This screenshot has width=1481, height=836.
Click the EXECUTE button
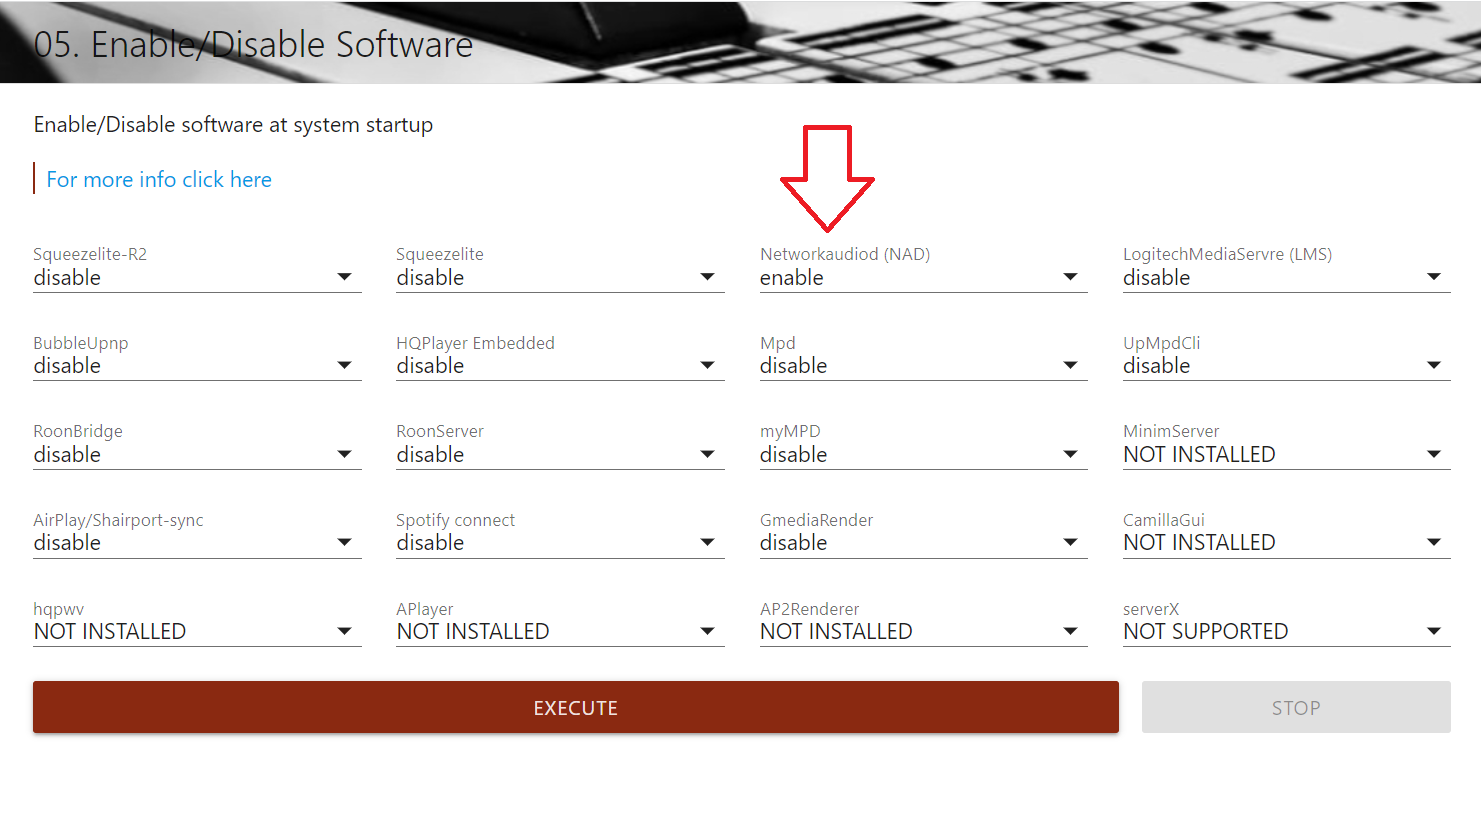(x=576, y=708)
